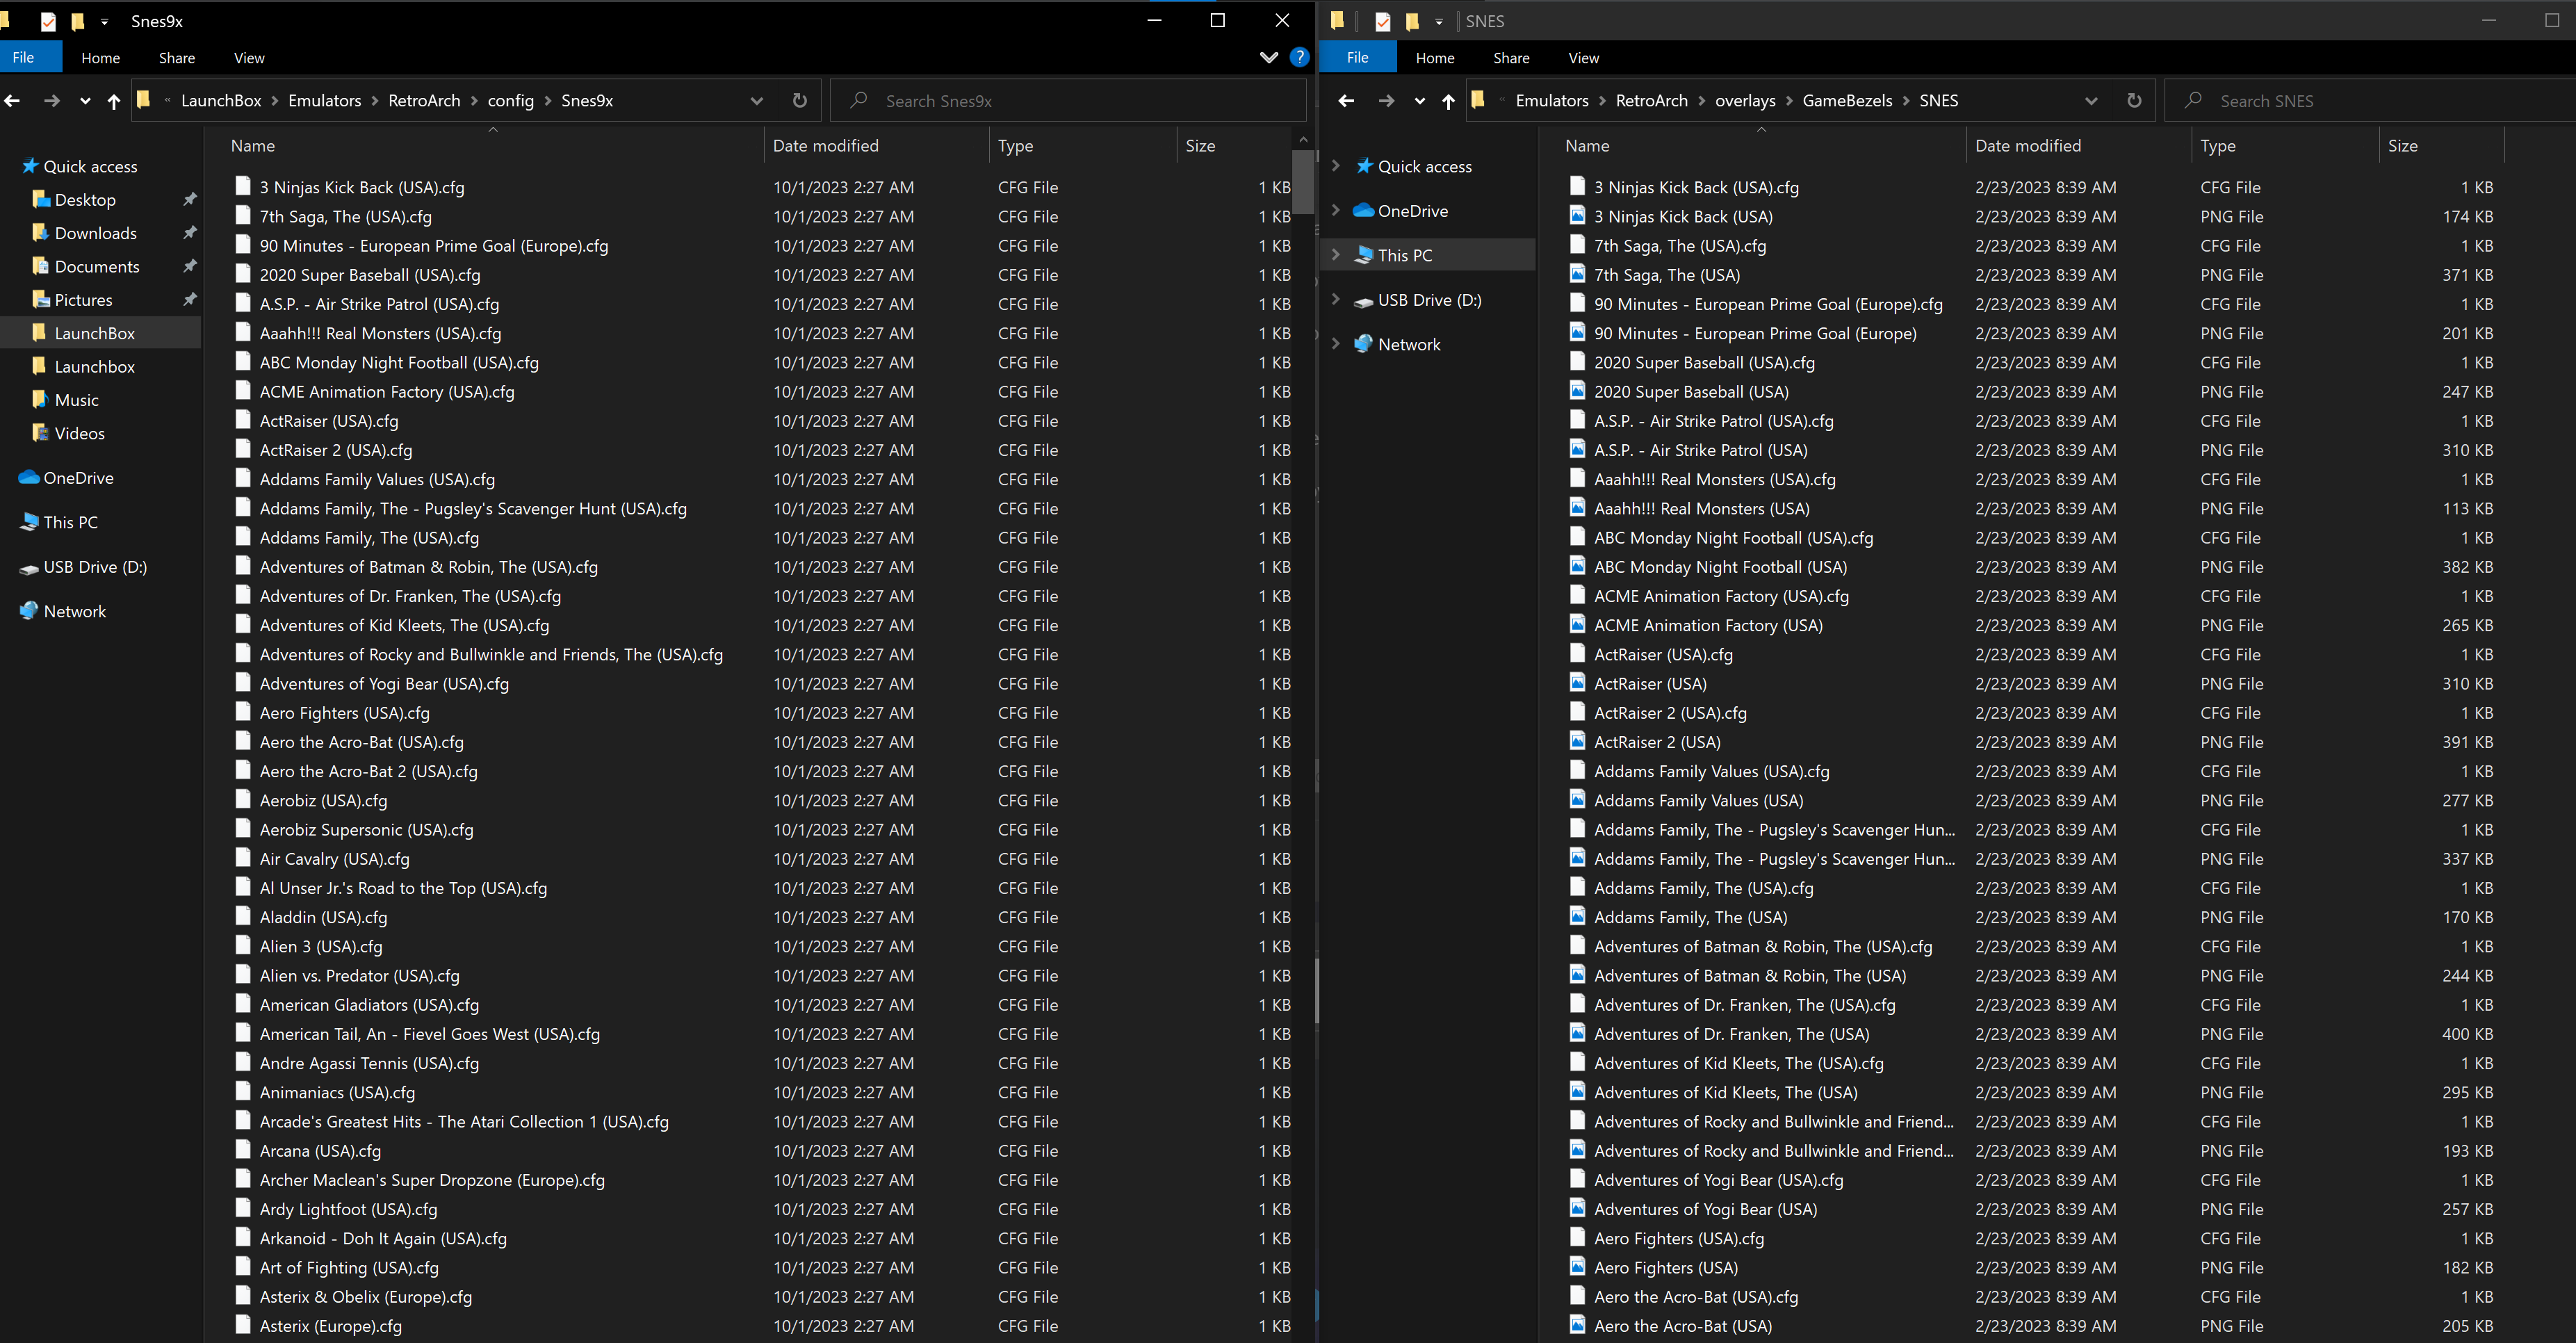Click PNG icon of ActRaiser (USA) image

pos(1577,683)
